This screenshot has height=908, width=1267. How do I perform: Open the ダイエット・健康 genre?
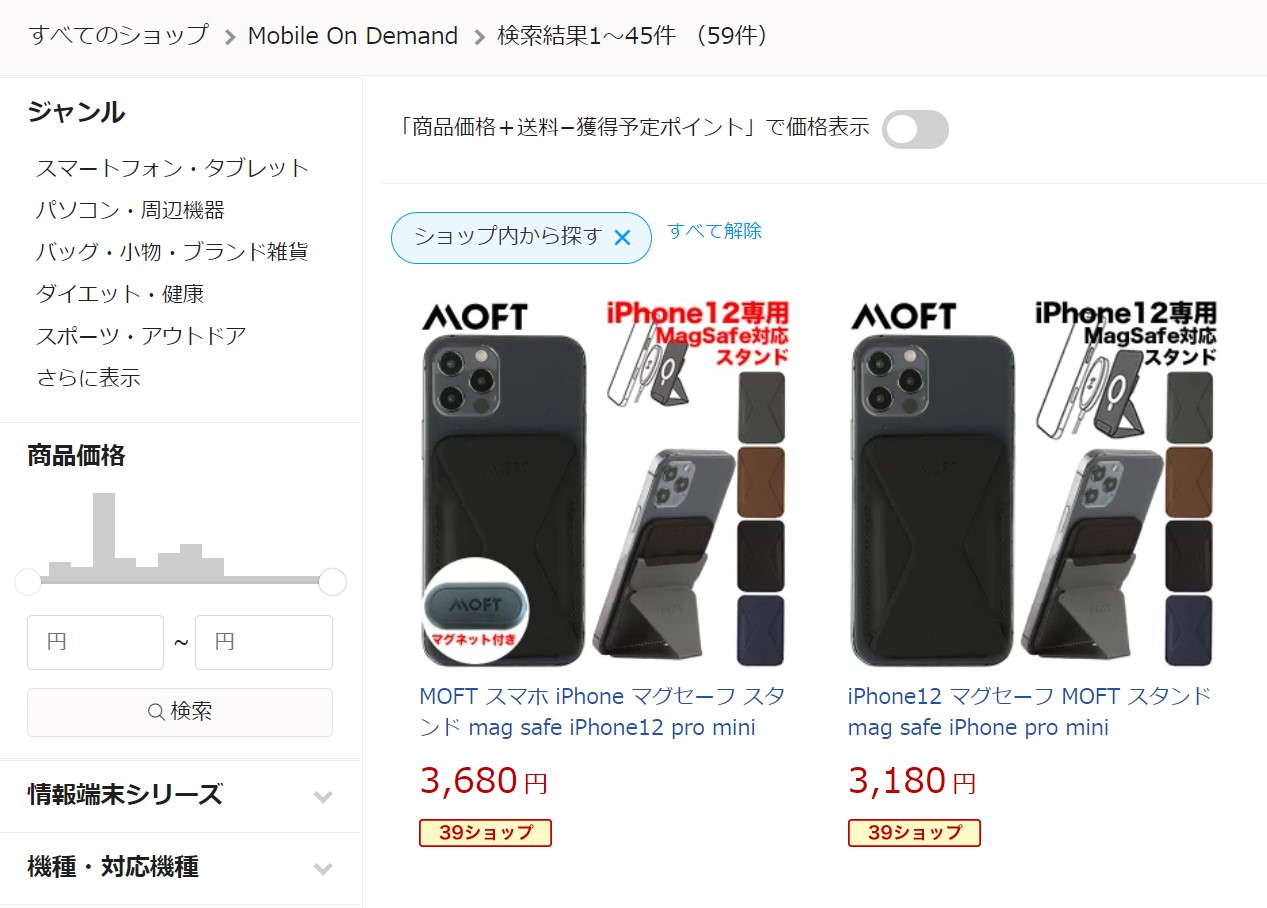click(x=120, y=294)
